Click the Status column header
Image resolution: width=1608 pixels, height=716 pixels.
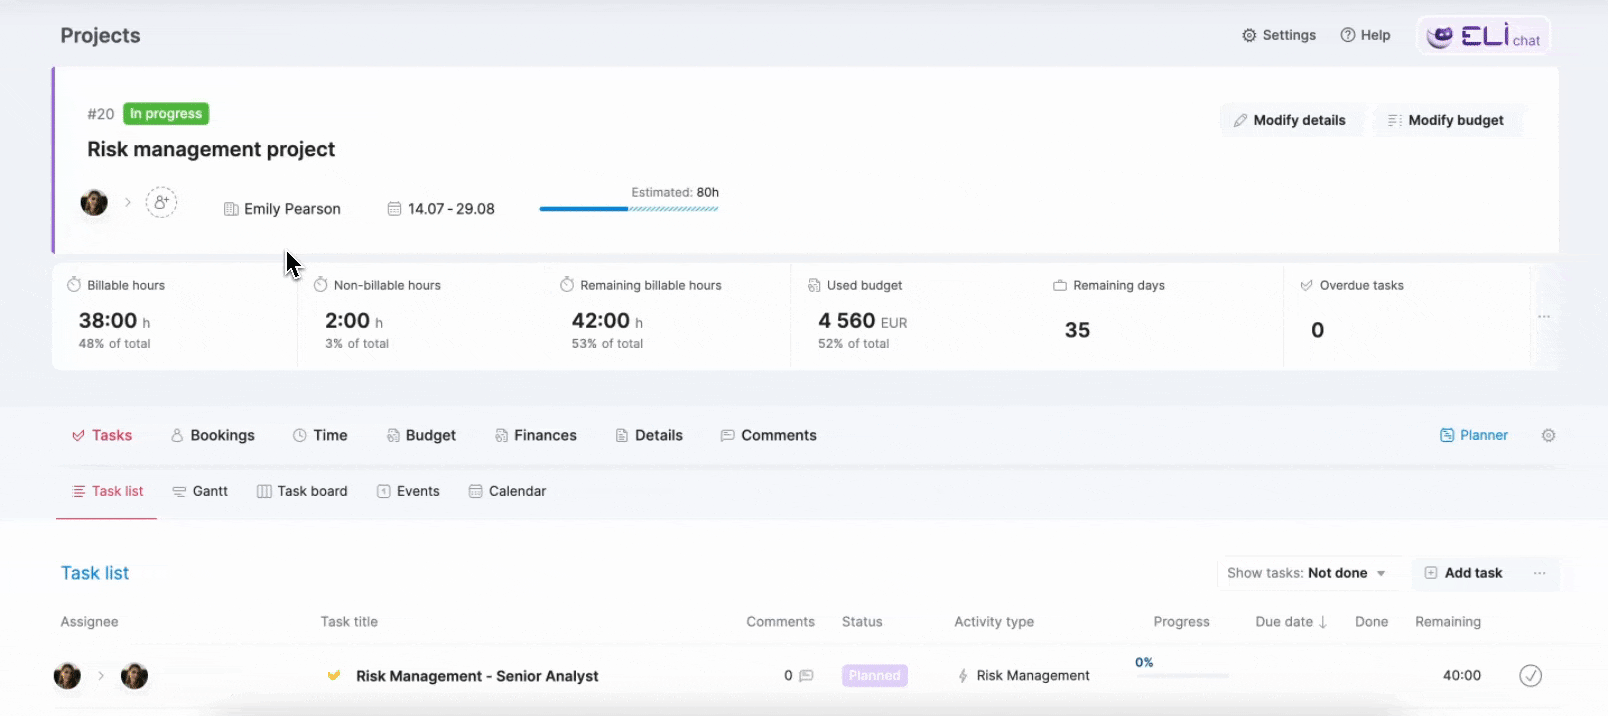(862, 622)
